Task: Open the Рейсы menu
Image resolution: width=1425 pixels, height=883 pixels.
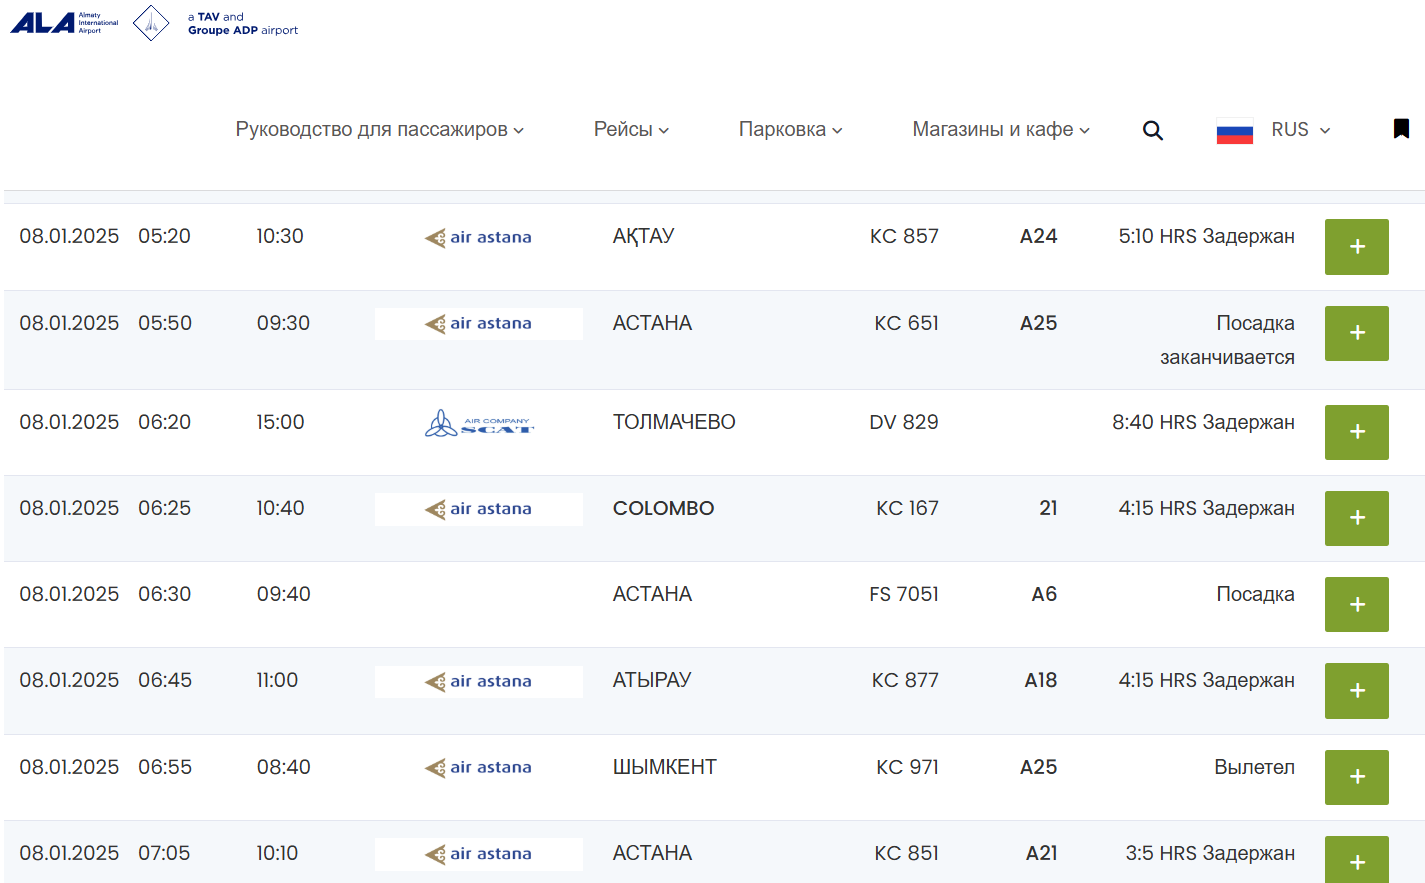Action: pos(631,130)
